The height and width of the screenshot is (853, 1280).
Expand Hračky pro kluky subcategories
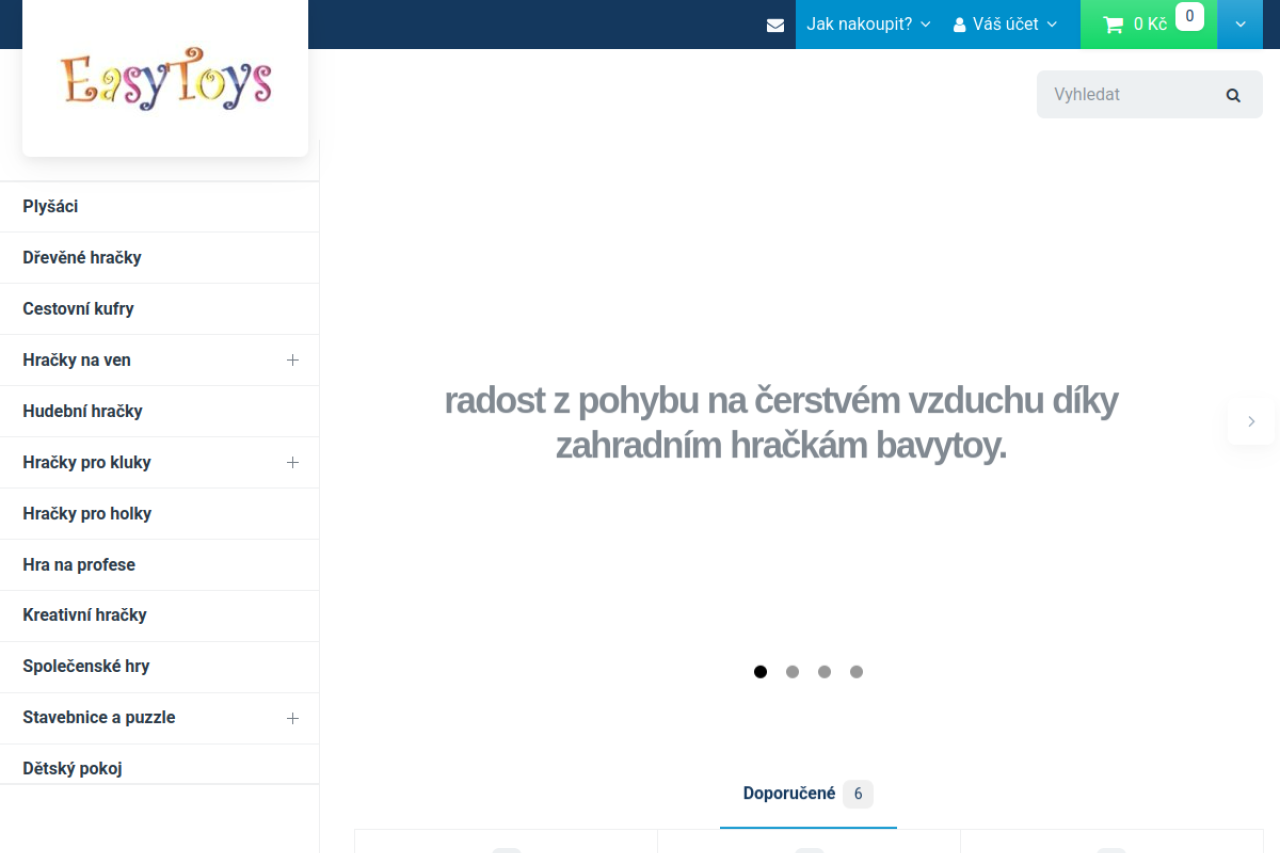pos(292,462)
